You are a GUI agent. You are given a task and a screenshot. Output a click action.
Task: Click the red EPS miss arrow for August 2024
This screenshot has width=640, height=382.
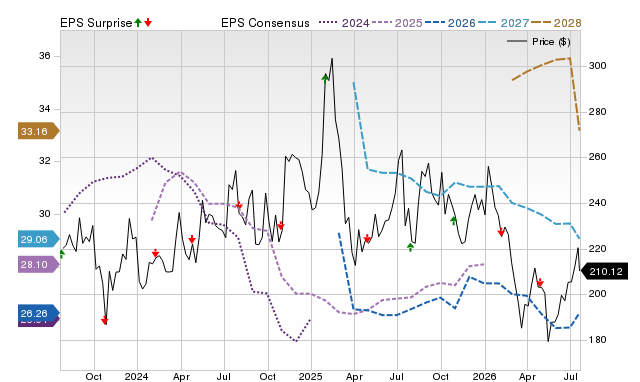239,205
